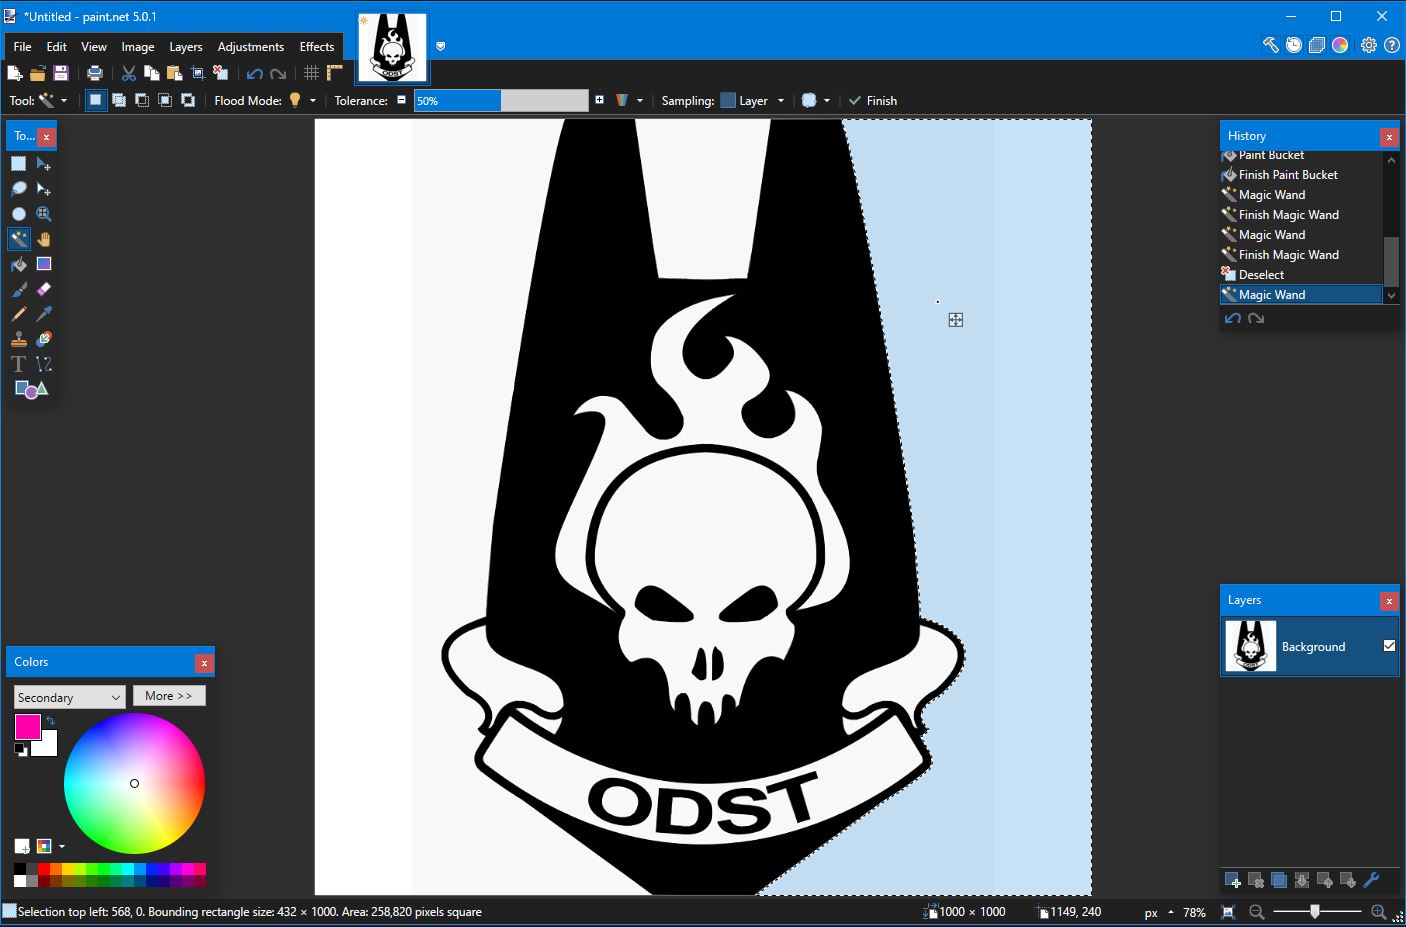Select the Zoom magnifier tool

[44, 214]
